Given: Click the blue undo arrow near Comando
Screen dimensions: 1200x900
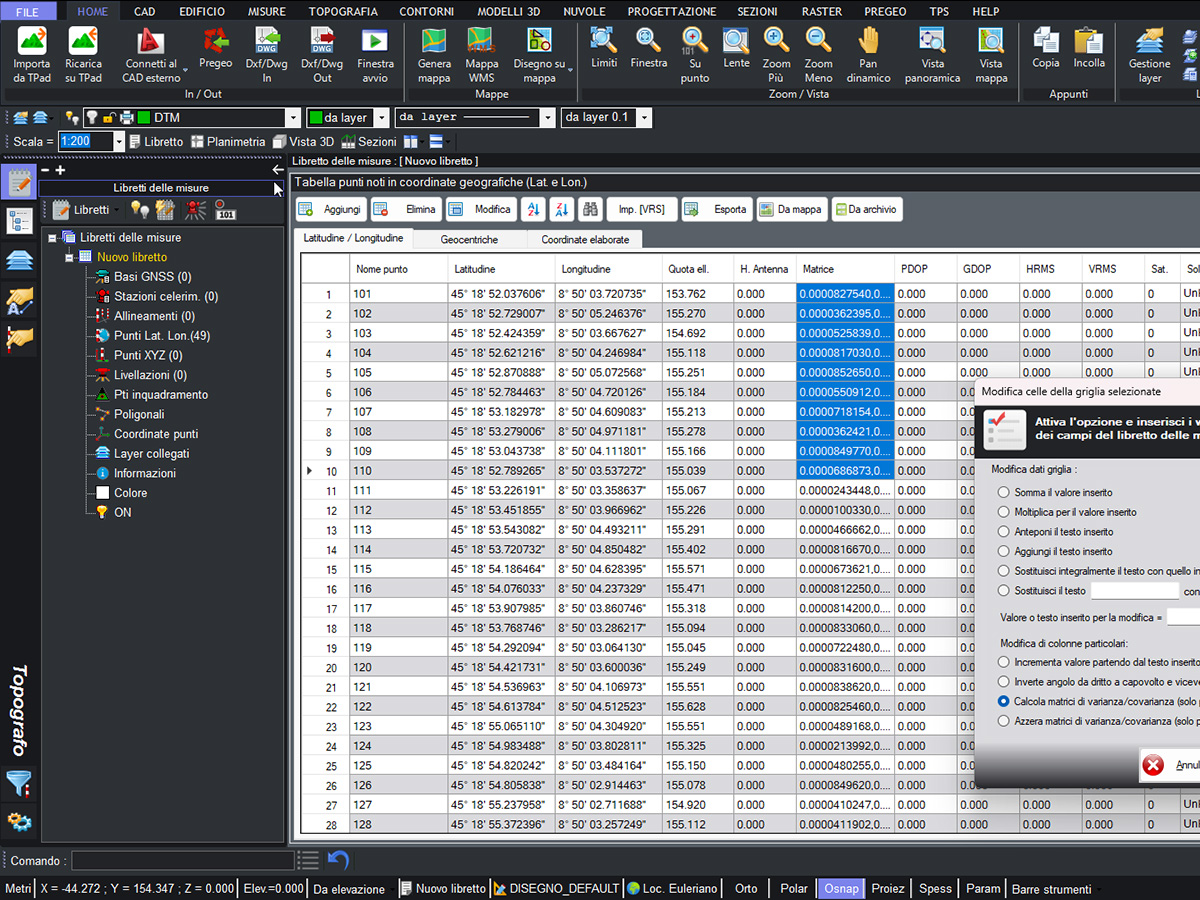Looking at the screenshot, I should pyautogui.click(x=338, y=860).
